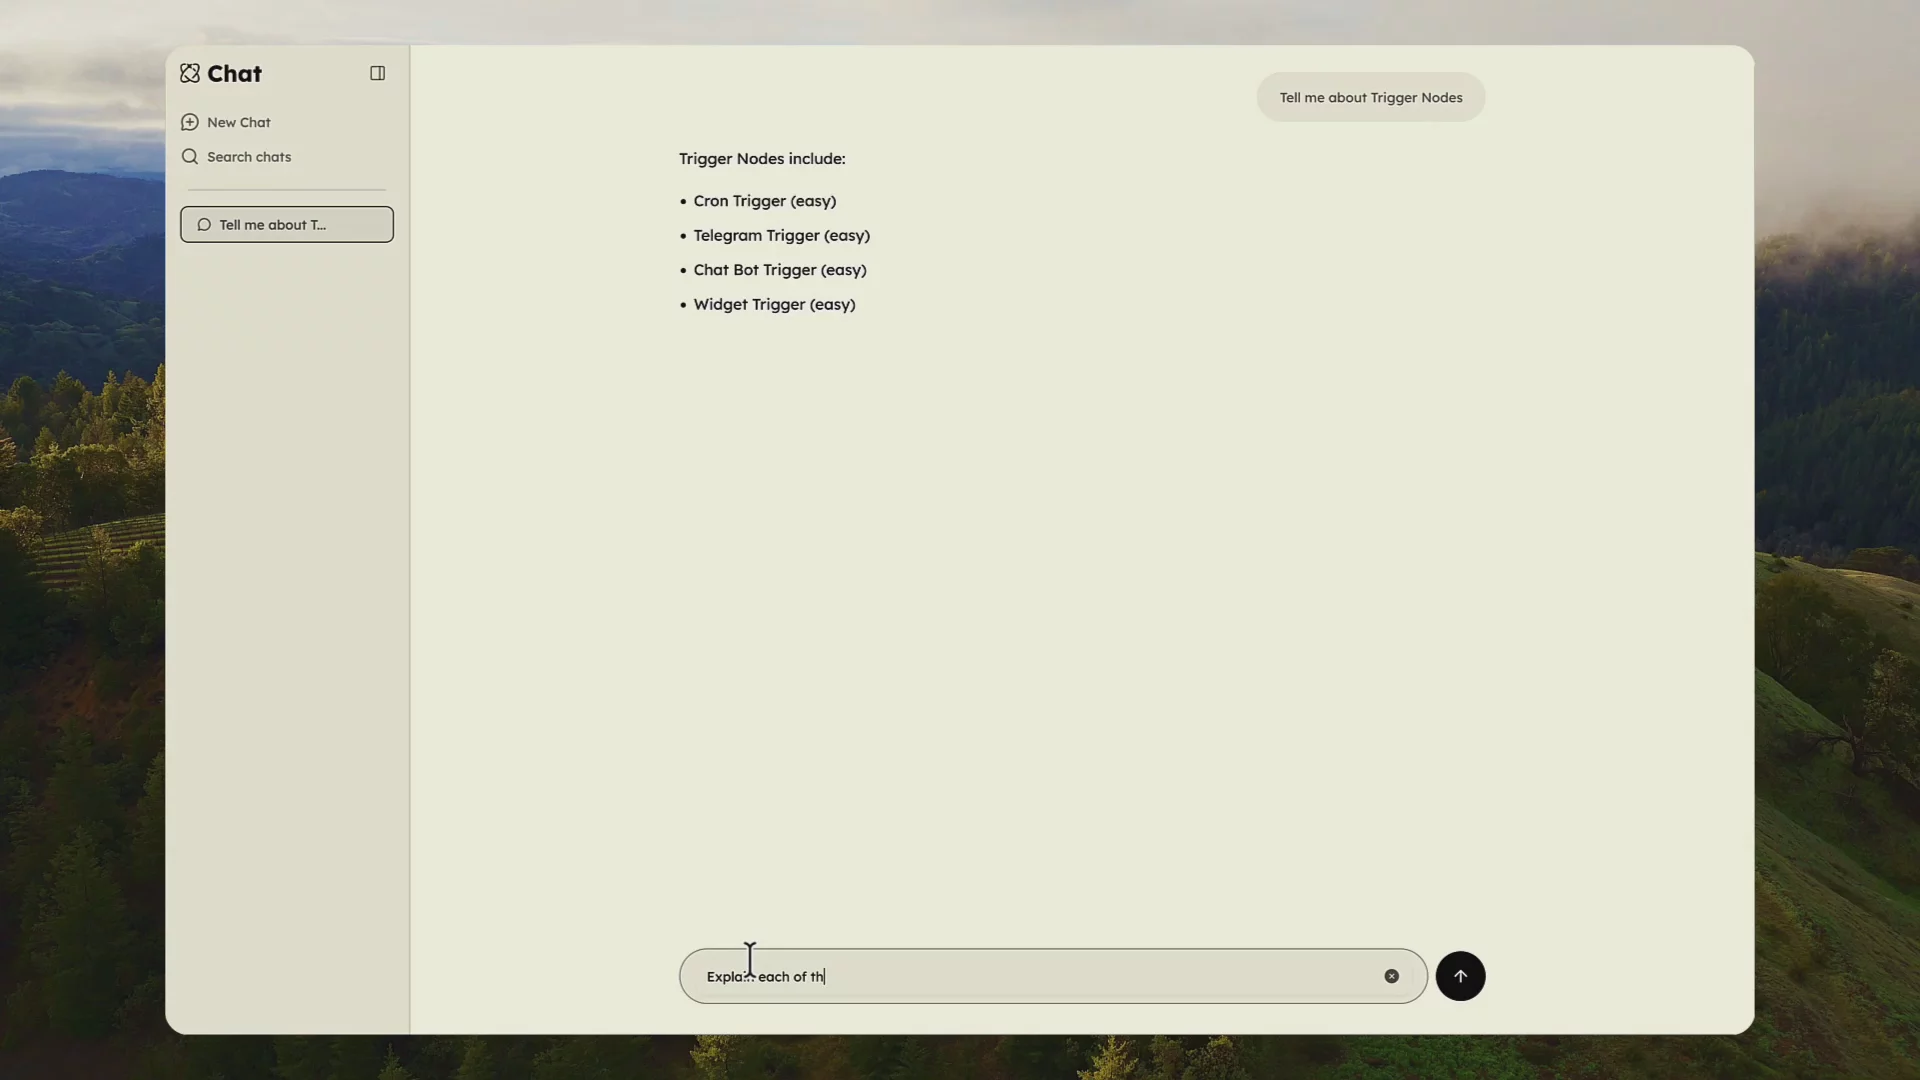Click the Chat app logo icon

pyautogui.click(x=190, y=73)
